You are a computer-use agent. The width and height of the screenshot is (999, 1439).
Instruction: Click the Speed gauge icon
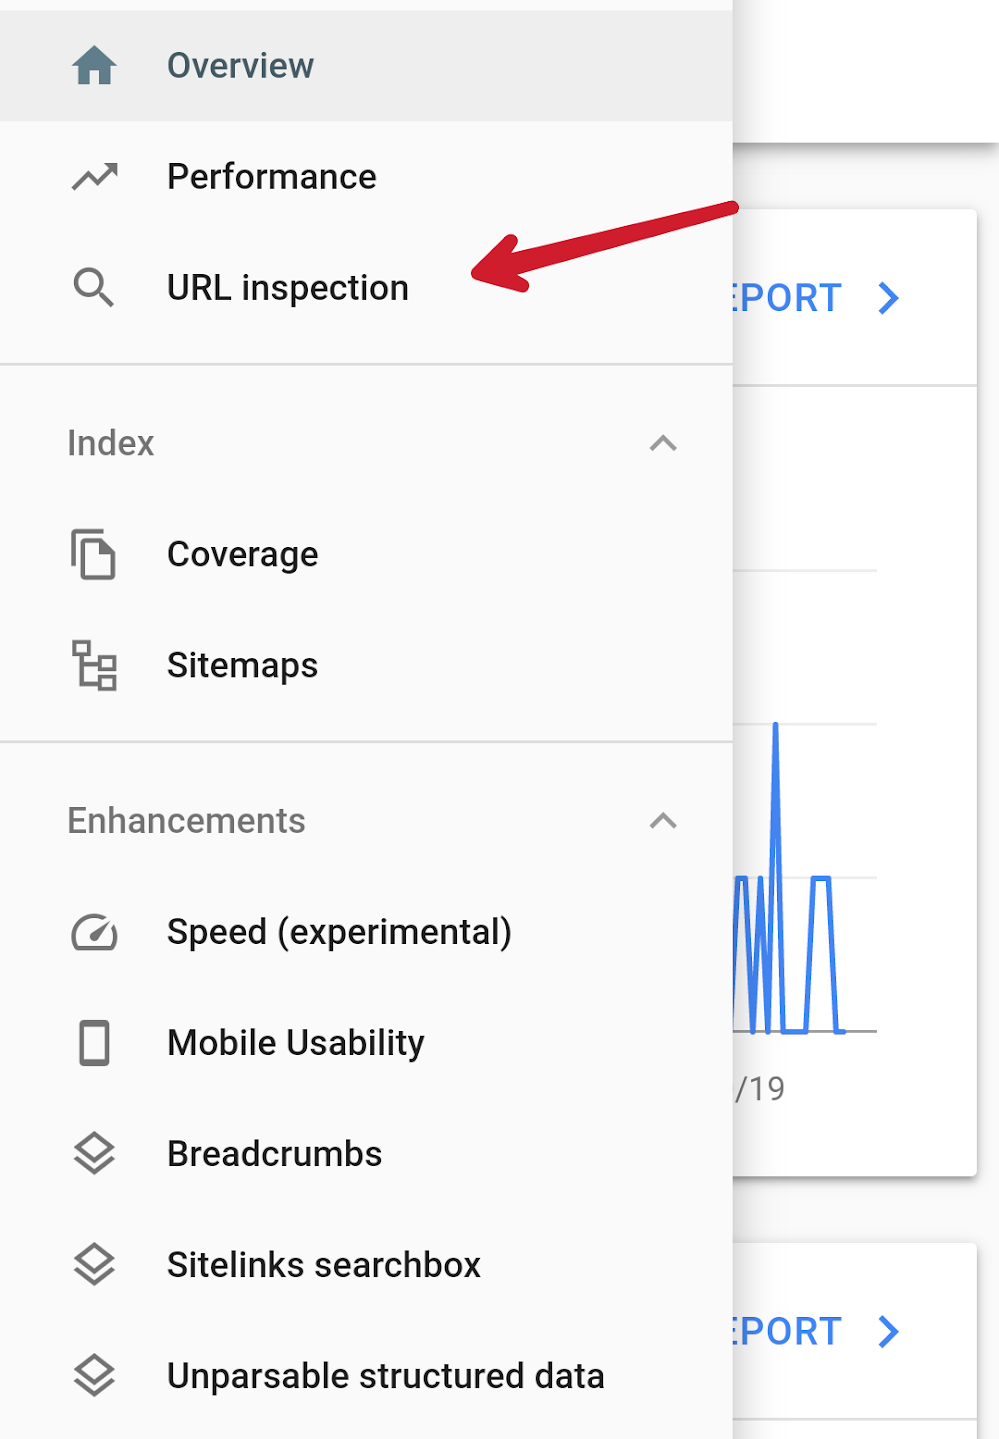(x=94, y=932)
